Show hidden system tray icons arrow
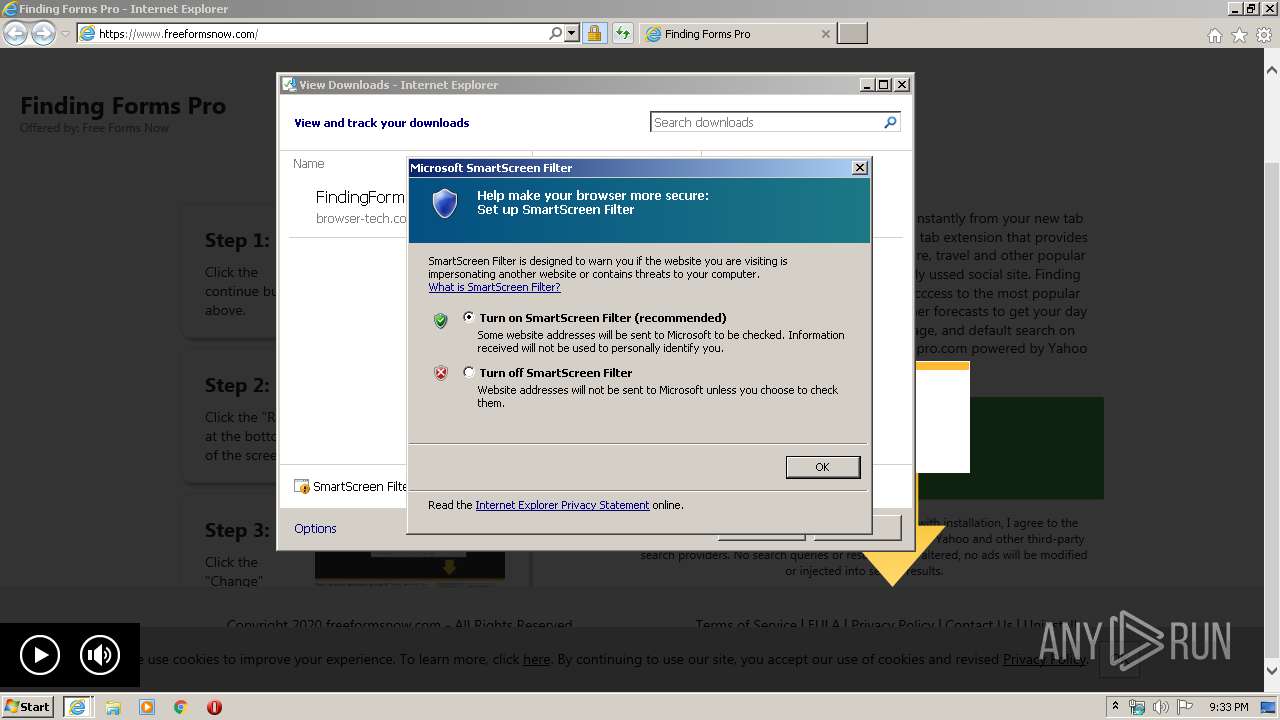Screen dimensions: 1280x720 click(1115, 706)
